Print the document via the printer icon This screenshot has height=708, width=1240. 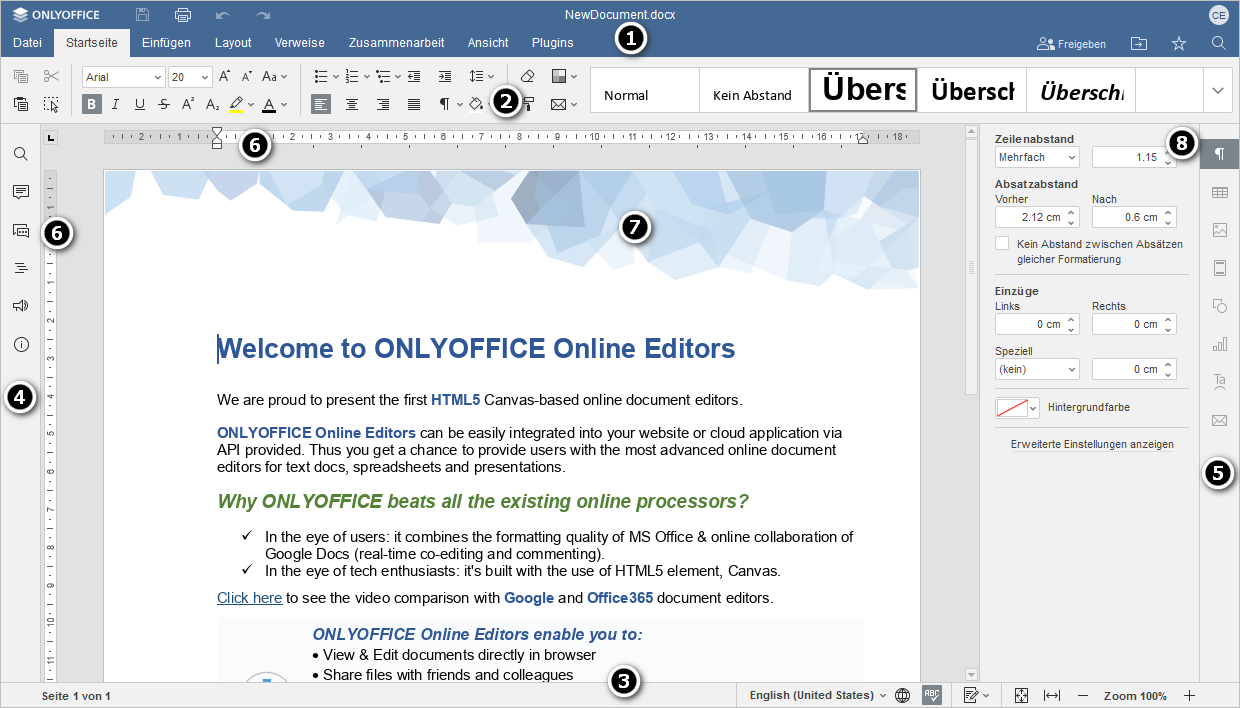pos(183,15)
